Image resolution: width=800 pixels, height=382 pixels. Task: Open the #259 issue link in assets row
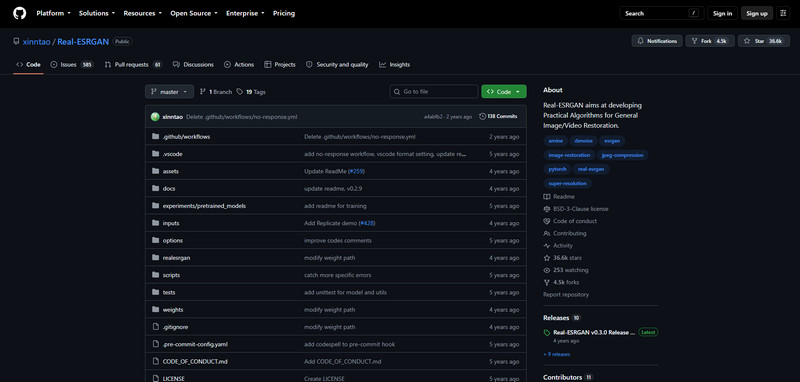[x=356, y=171]
